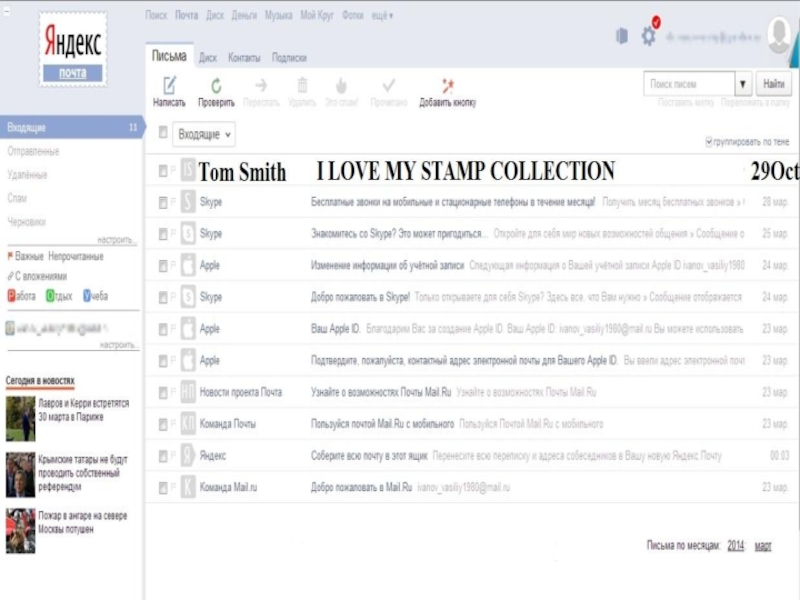This screenshot has width=800, height=600.
Task: Tick the checkbox for Яндекс email
Action: pos(163,456)
